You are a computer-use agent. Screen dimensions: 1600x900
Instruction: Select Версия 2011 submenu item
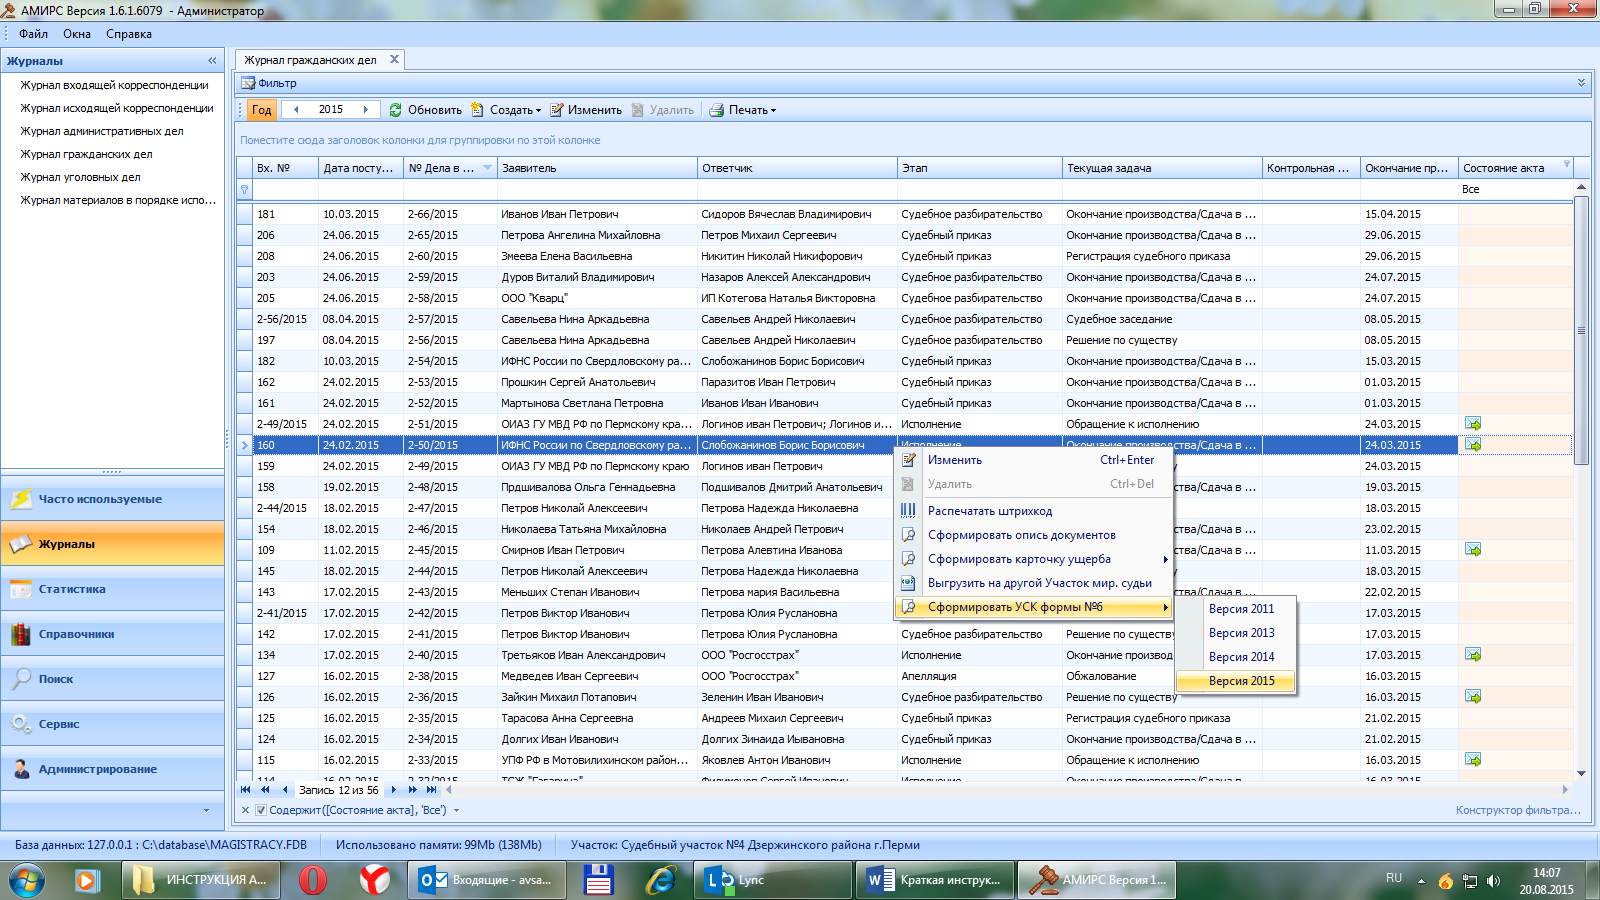[1236, 609]
